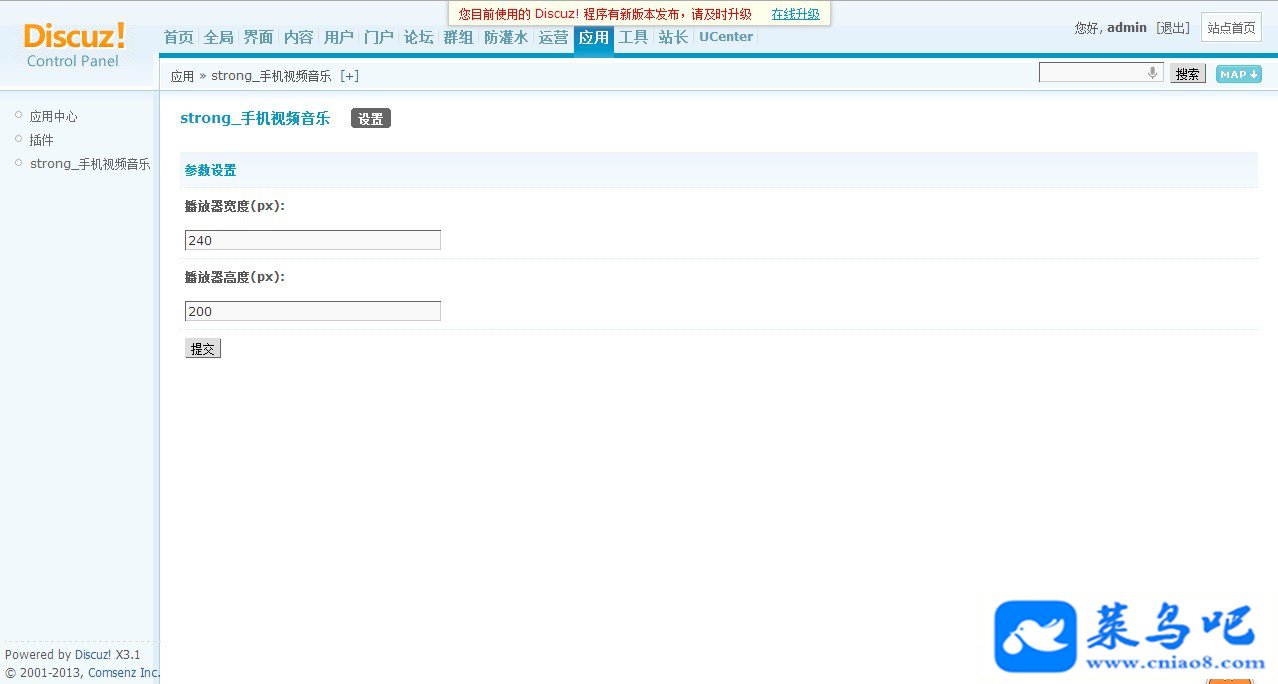Go to the 工具 menu tab
Screen dimensions: 1278x684
coord(634,37)
